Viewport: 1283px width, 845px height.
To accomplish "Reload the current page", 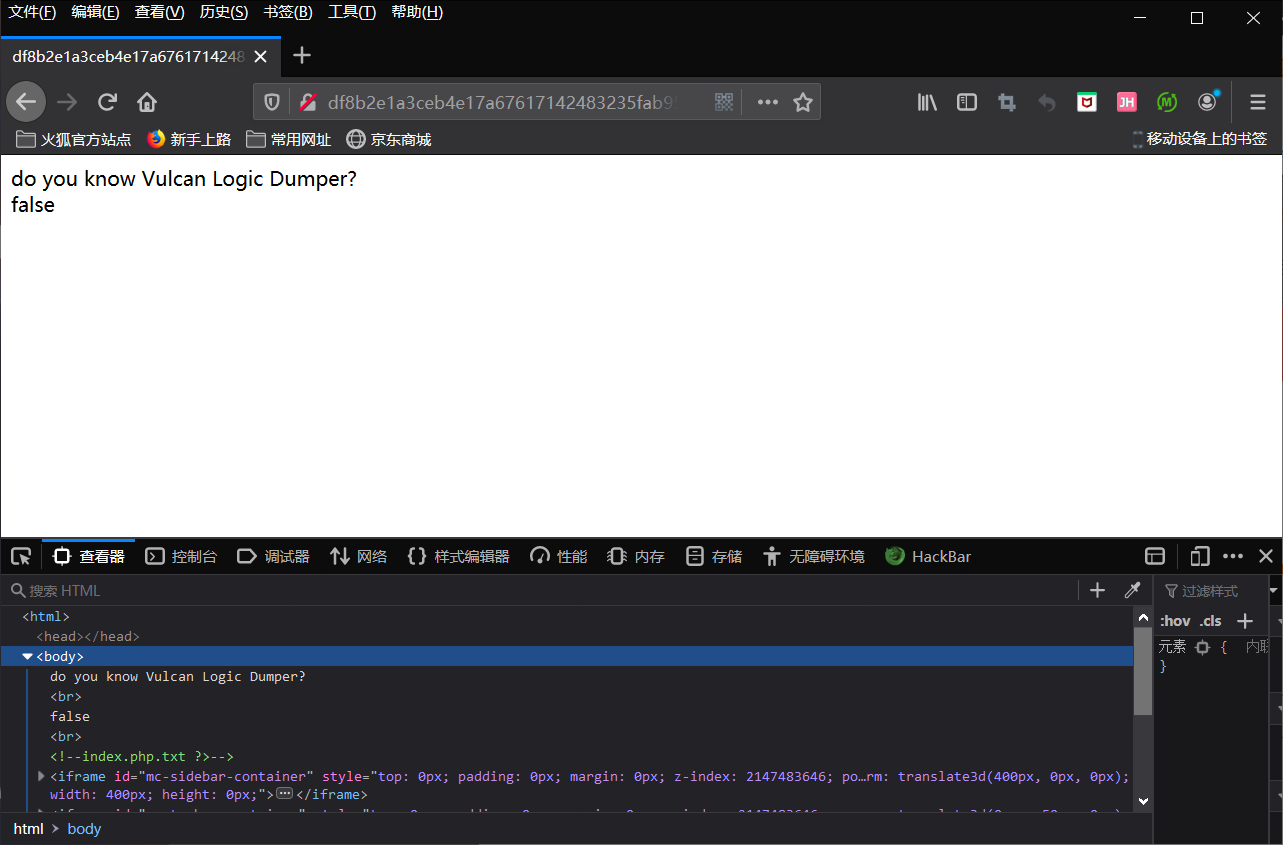I will 107,102.
